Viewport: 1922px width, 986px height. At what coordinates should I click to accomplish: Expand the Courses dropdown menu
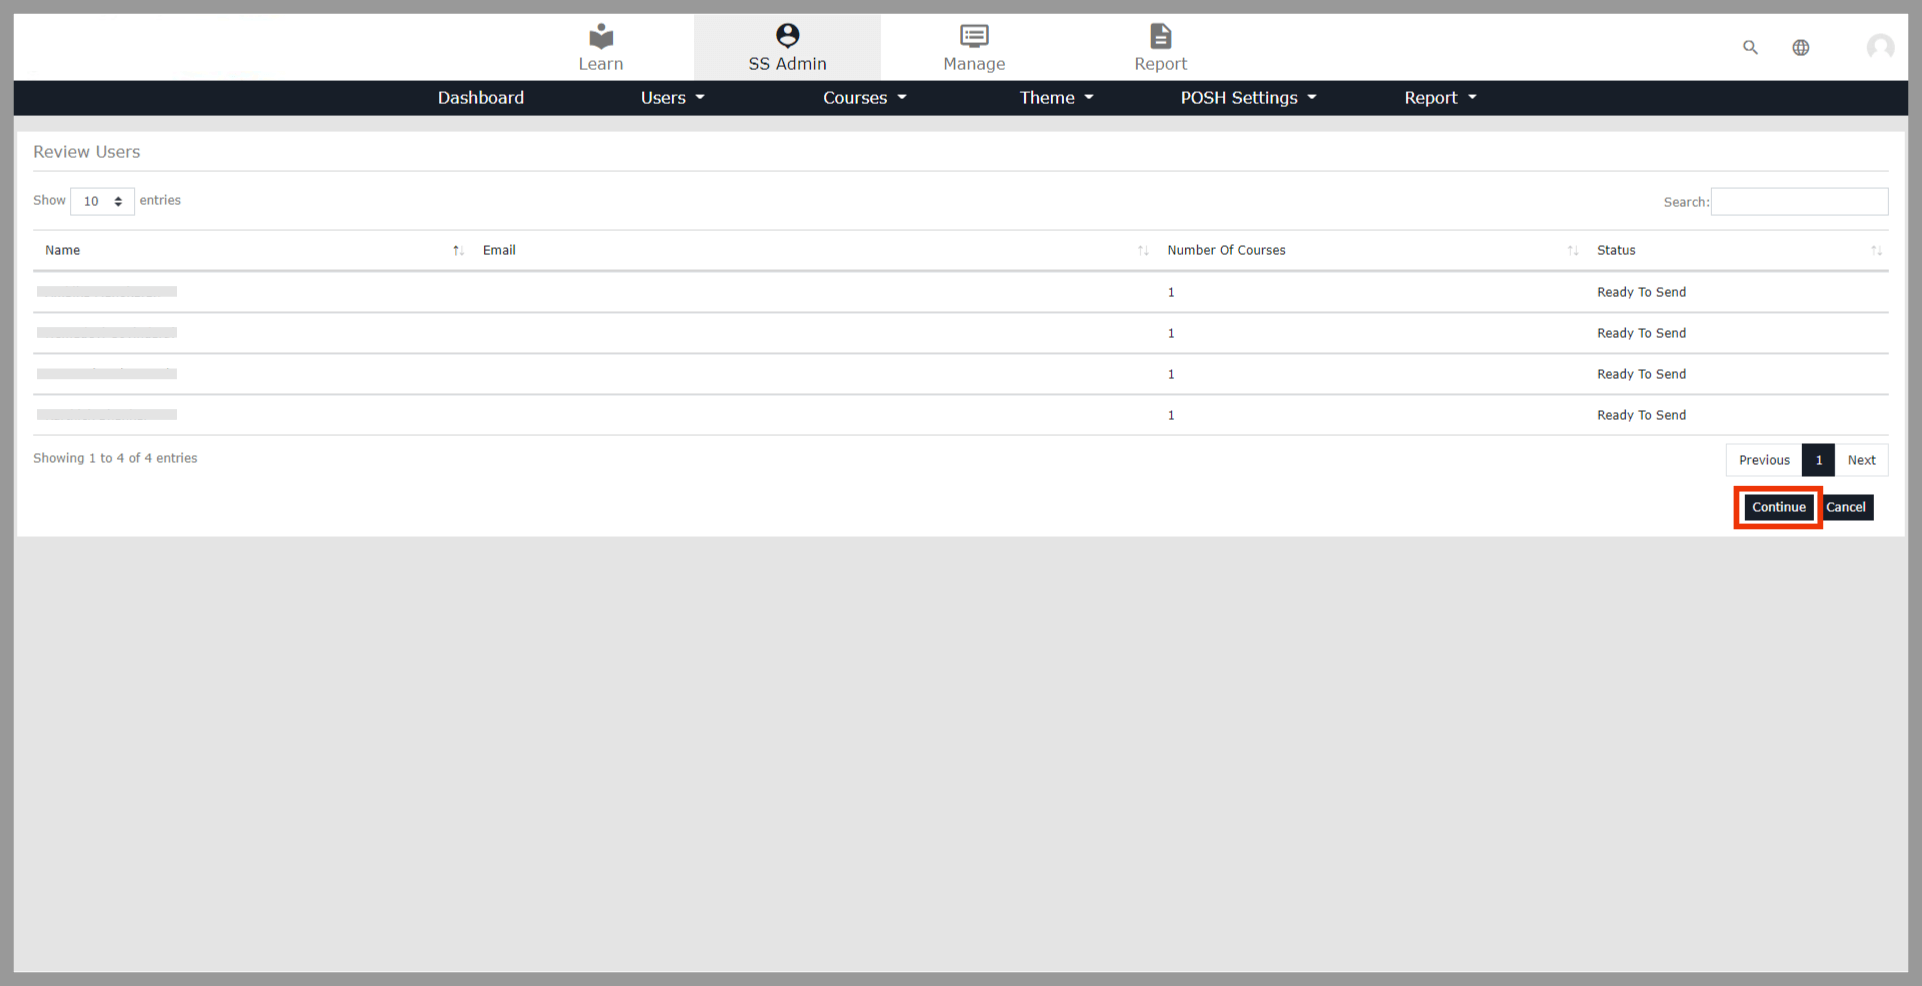click(x=864, y=98)
